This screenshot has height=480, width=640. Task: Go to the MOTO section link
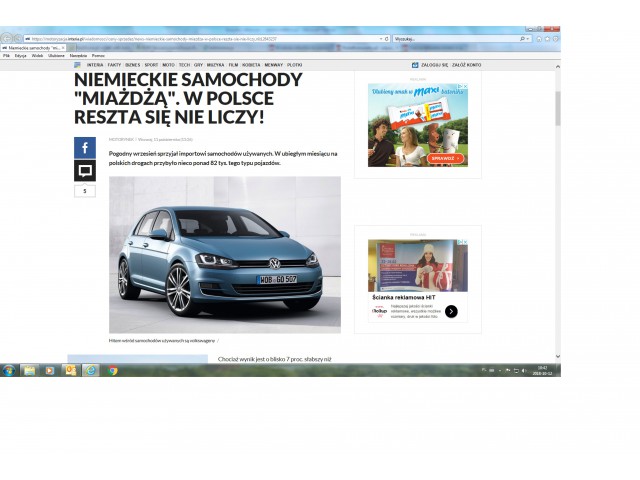(x=168, y=64)
